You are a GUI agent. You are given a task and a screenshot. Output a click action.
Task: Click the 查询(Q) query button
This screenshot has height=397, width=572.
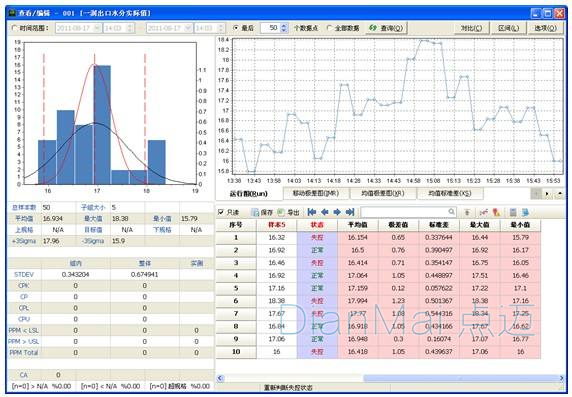[386, 28]
